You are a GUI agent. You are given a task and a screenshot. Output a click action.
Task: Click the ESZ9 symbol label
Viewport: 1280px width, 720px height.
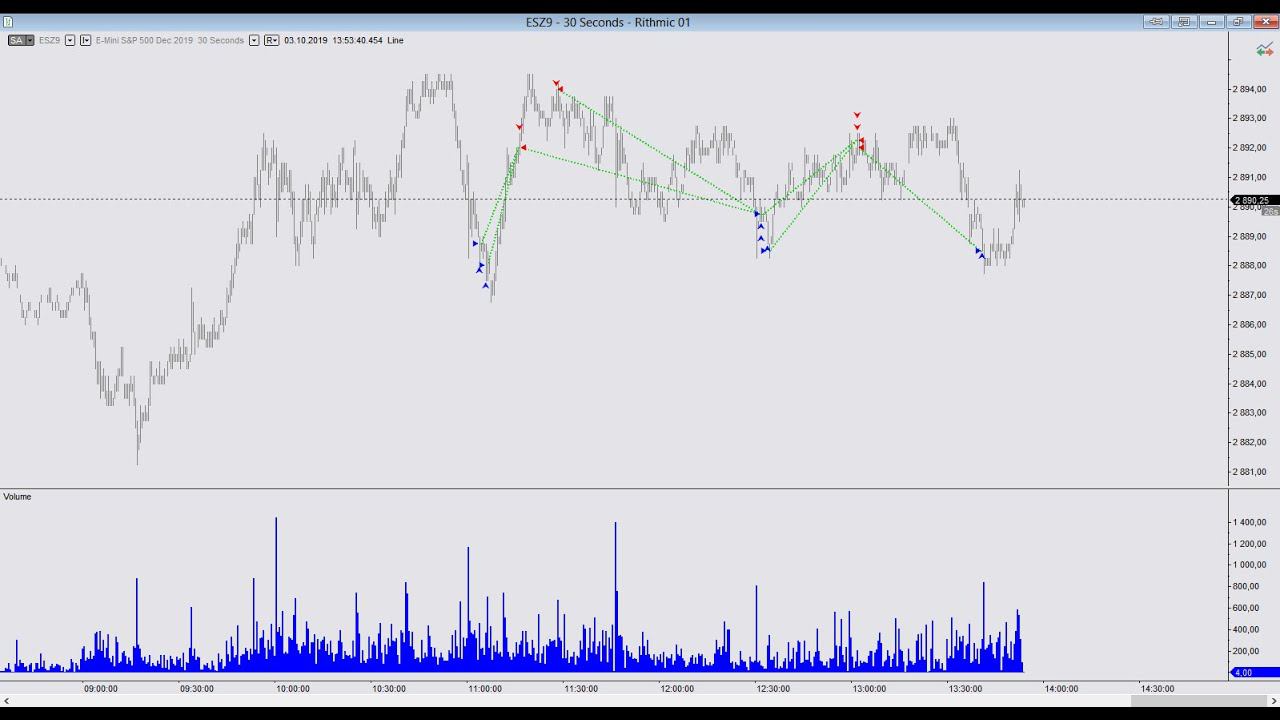[x=50, y=40]
